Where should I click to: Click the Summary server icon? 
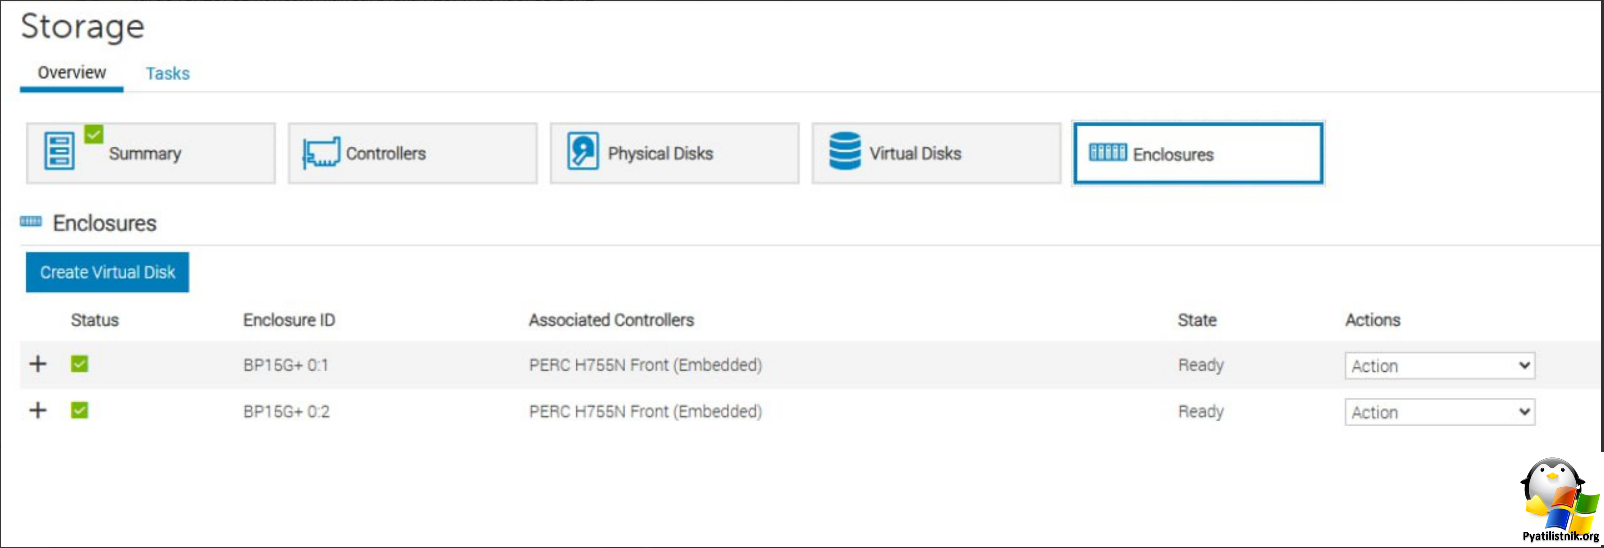[x=59, y=151]
